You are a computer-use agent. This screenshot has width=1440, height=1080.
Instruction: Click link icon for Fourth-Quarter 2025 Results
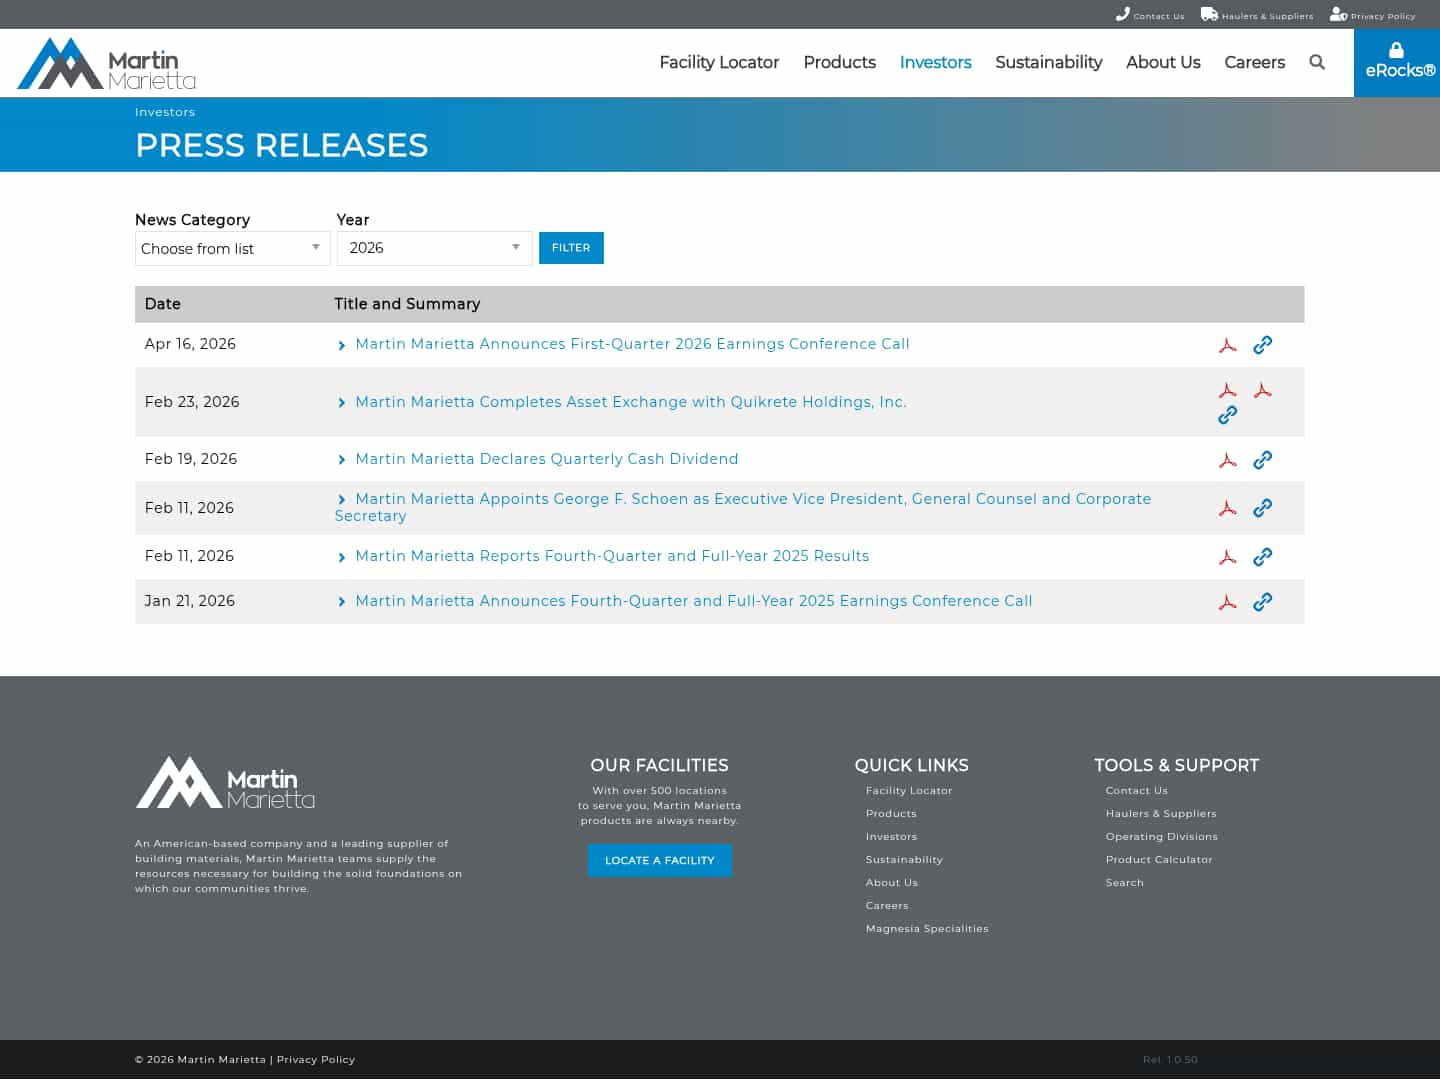coord(1263,557)
